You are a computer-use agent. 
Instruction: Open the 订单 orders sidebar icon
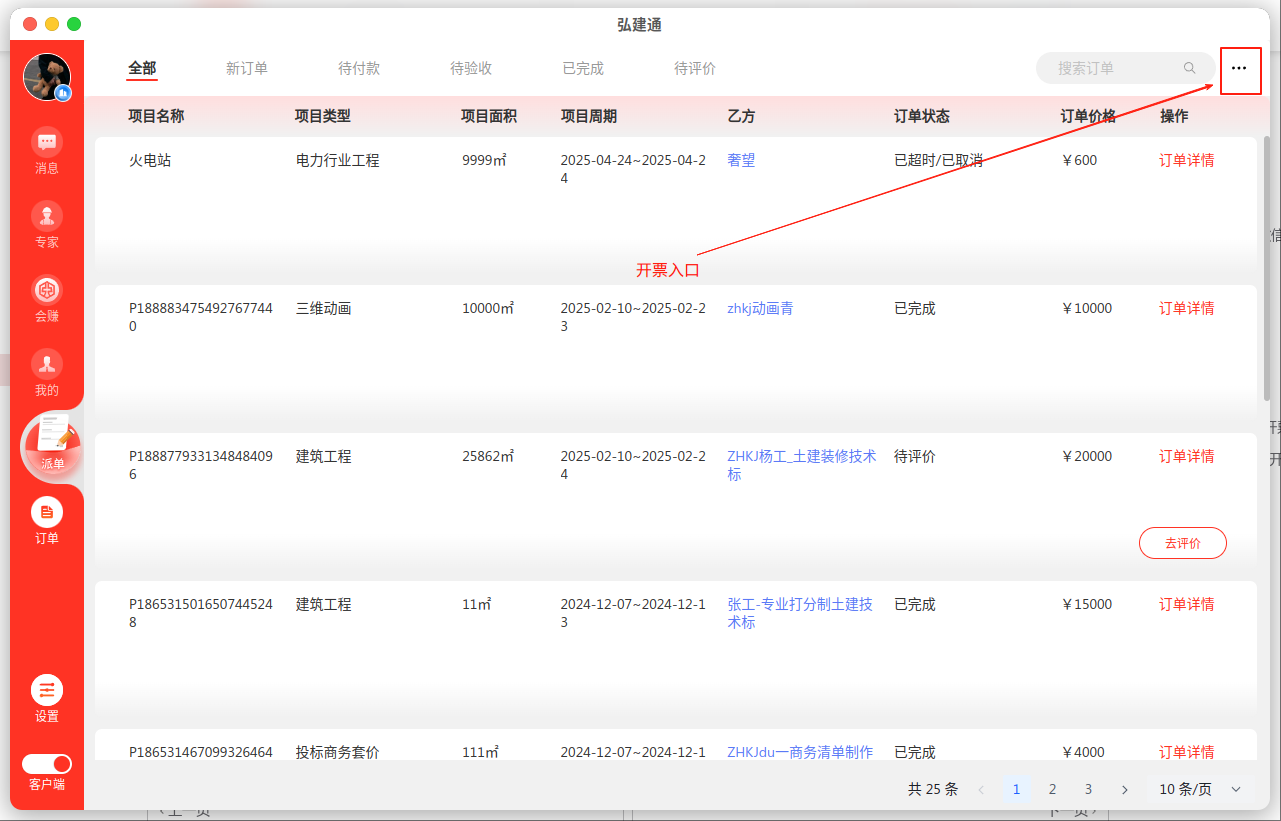(47, 513)
